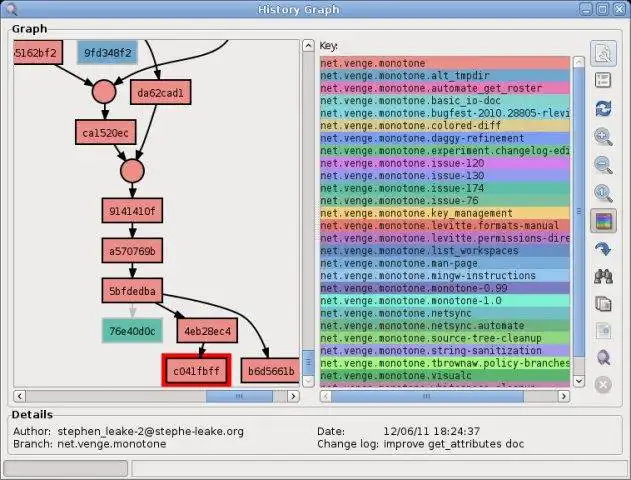Screen dimensions: 631x480
Task: Select key row key_management
Action: tap(445, 213)
